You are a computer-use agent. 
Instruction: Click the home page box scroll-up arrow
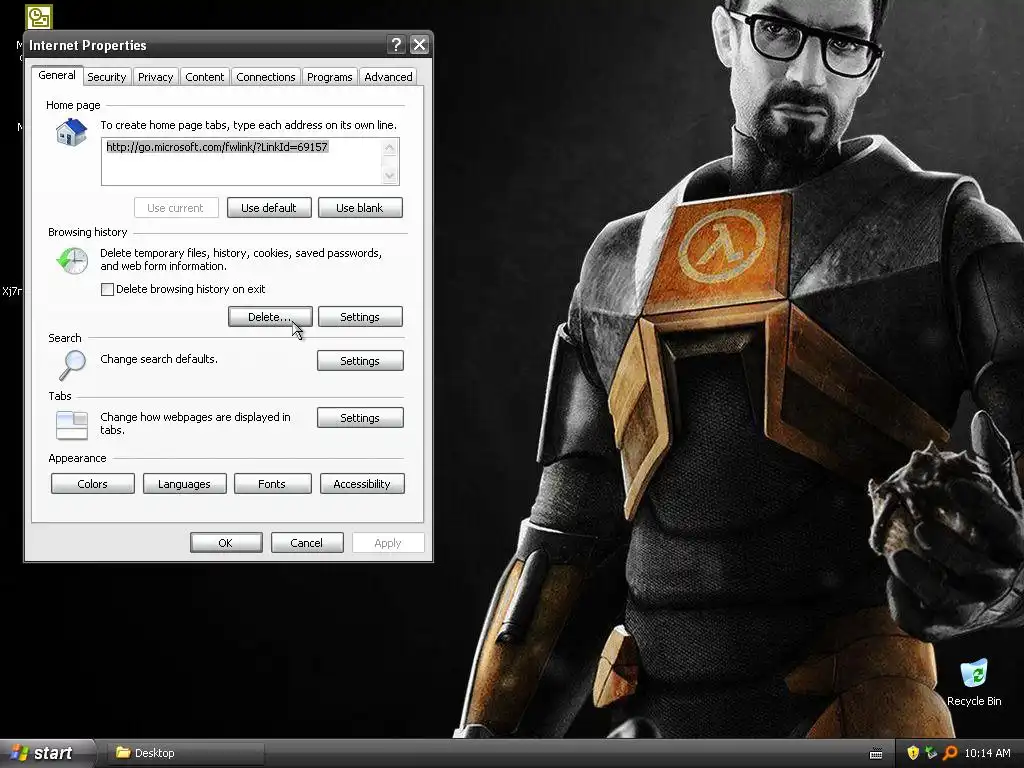click(390, 148)
